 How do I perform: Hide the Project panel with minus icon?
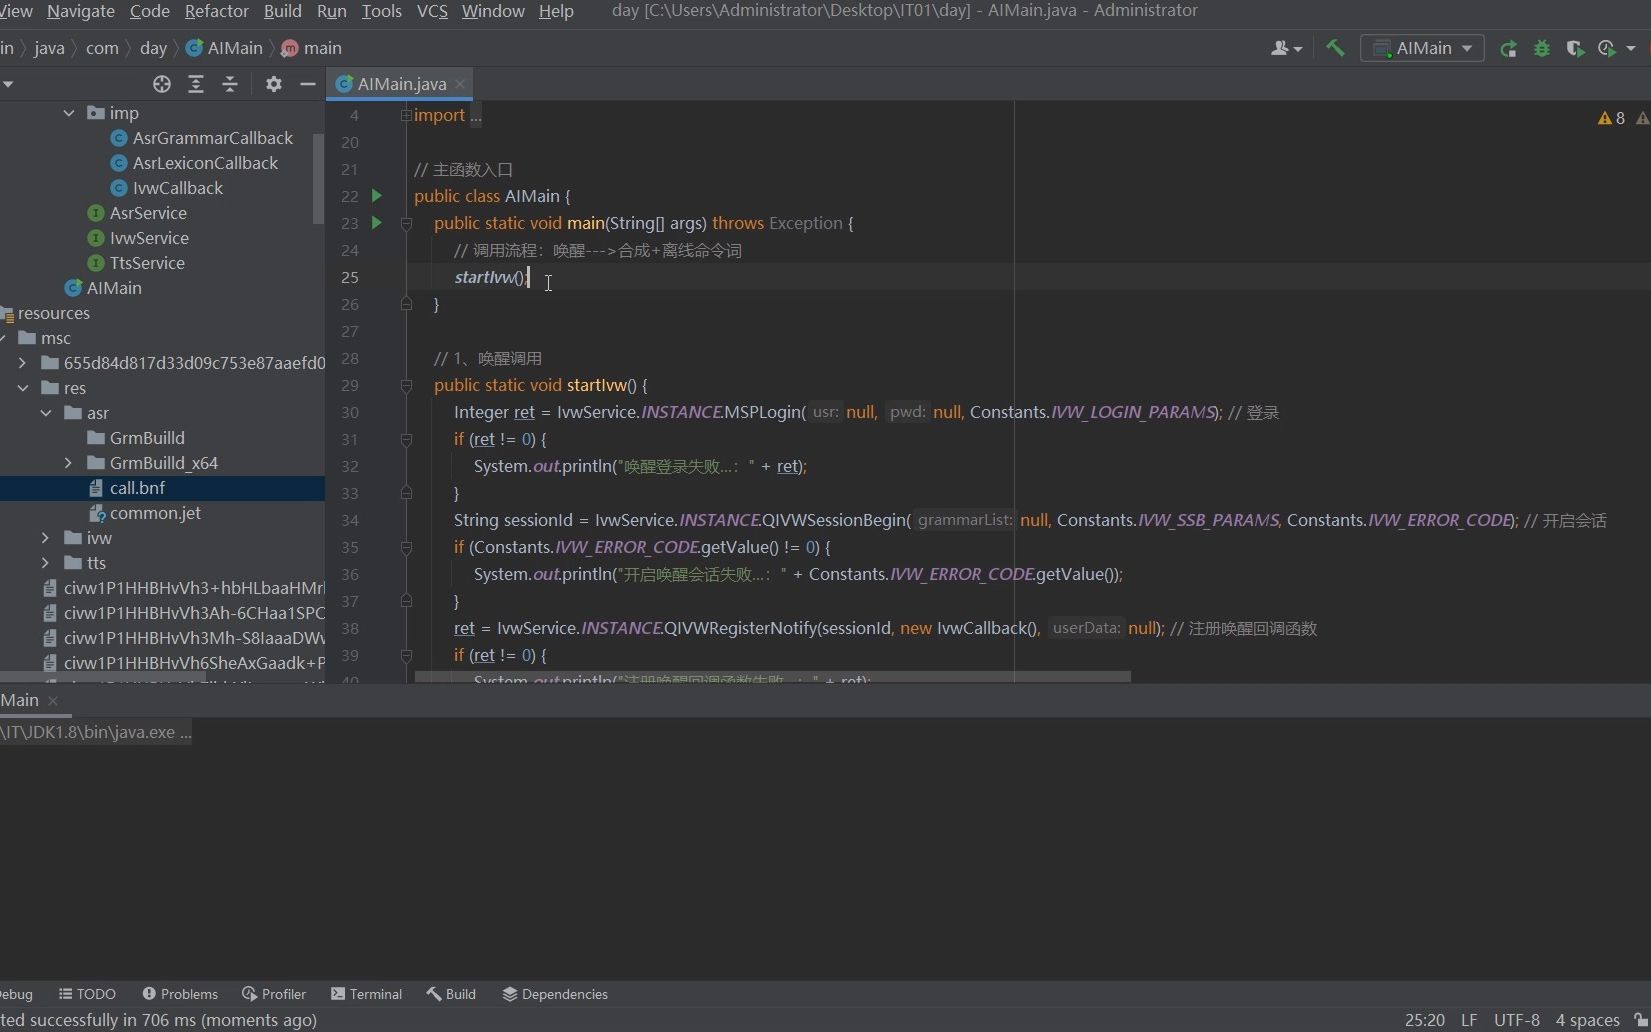308,84
